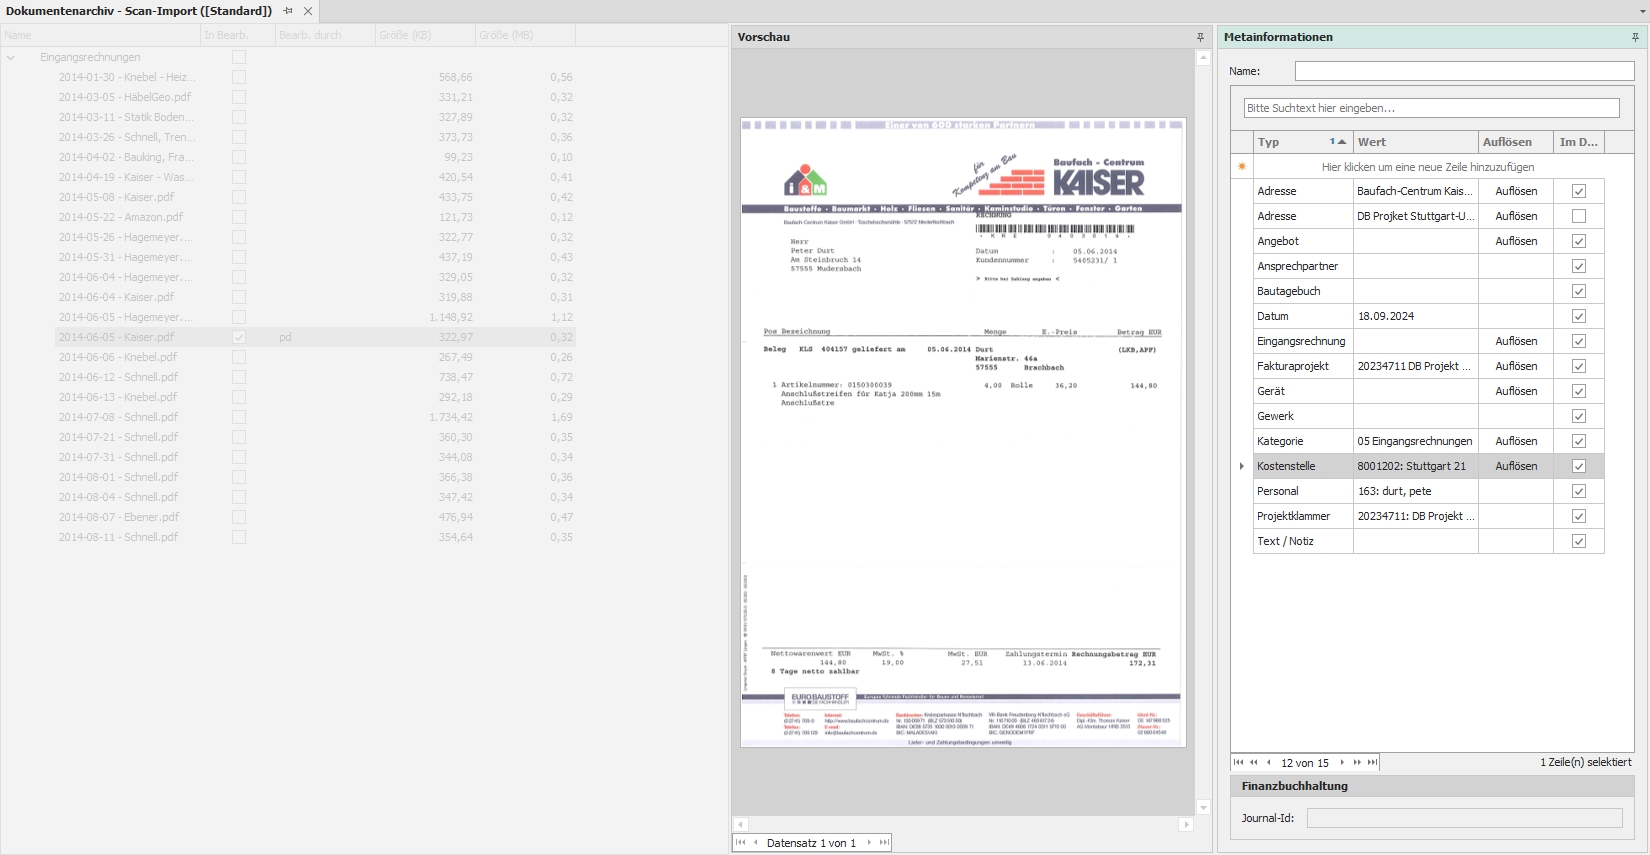Click Auflösen for Fakturaprojekt row

click(1516, 366)
